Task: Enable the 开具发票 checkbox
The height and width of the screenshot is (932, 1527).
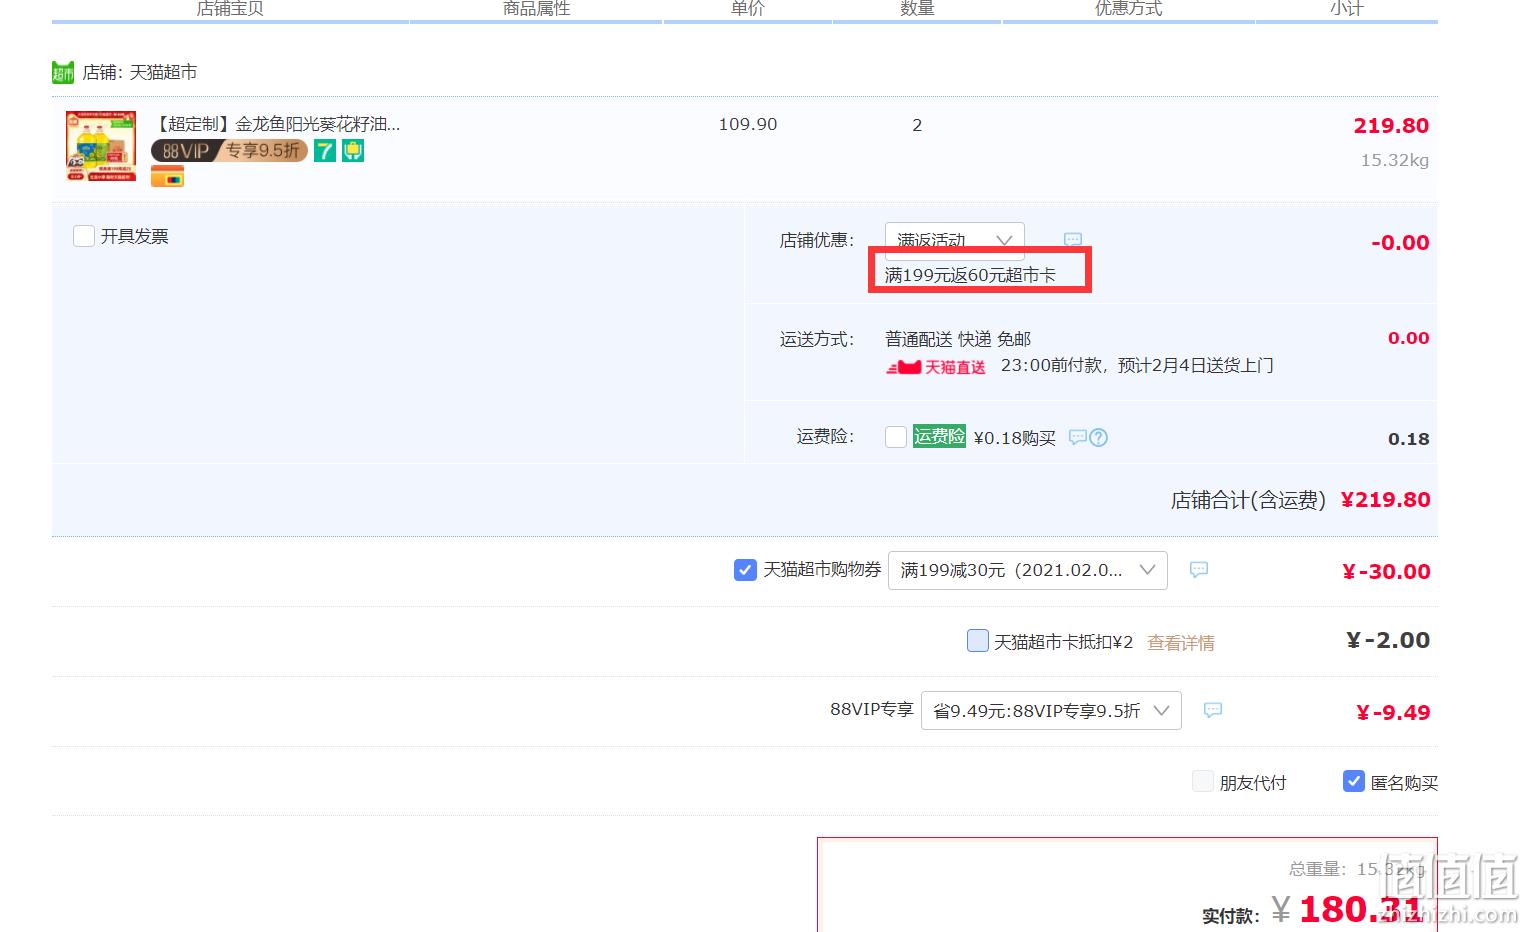Action: (84, 236)
